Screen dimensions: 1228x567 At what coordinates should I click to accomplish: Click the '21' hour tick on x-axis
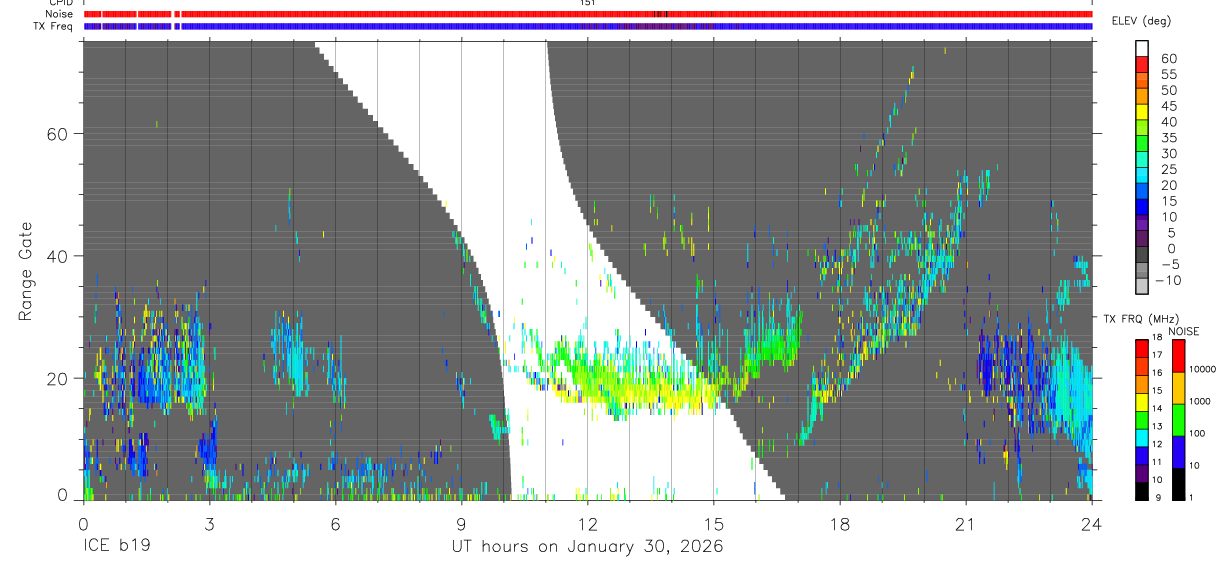click(965, 523)
